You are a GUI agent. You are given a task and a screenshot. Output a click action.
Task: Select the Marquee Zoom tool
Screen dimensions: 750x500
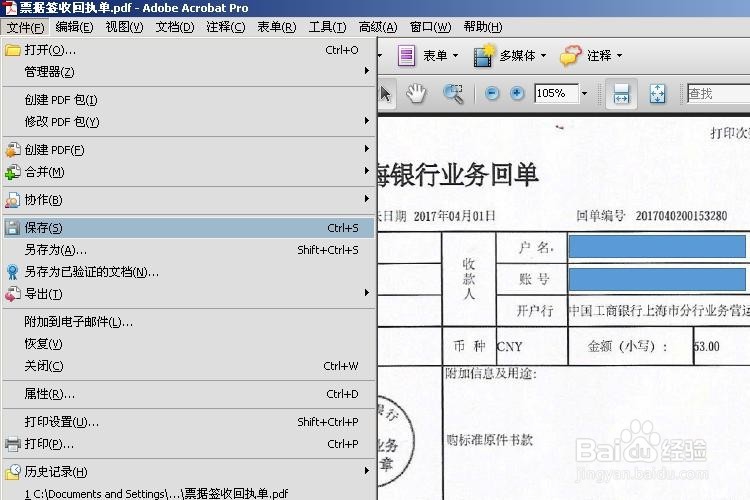453,94
